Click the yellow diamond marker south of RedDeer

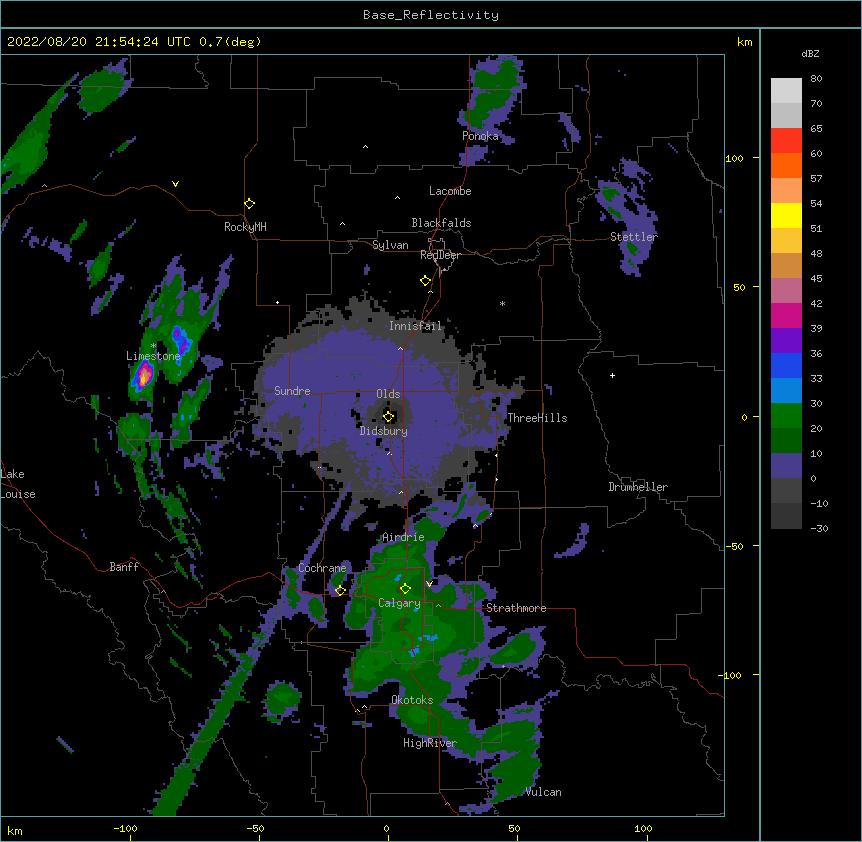pos(426,281)
